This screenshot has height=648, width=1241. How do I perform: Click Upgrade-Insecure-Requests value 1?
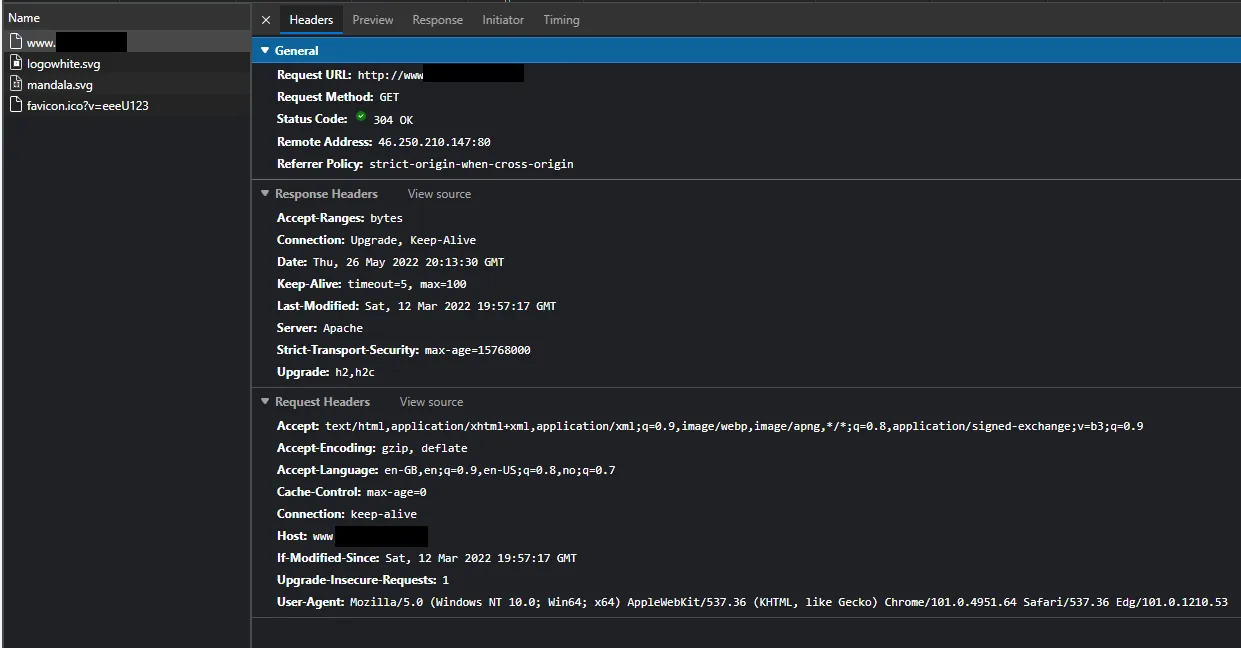445,580
